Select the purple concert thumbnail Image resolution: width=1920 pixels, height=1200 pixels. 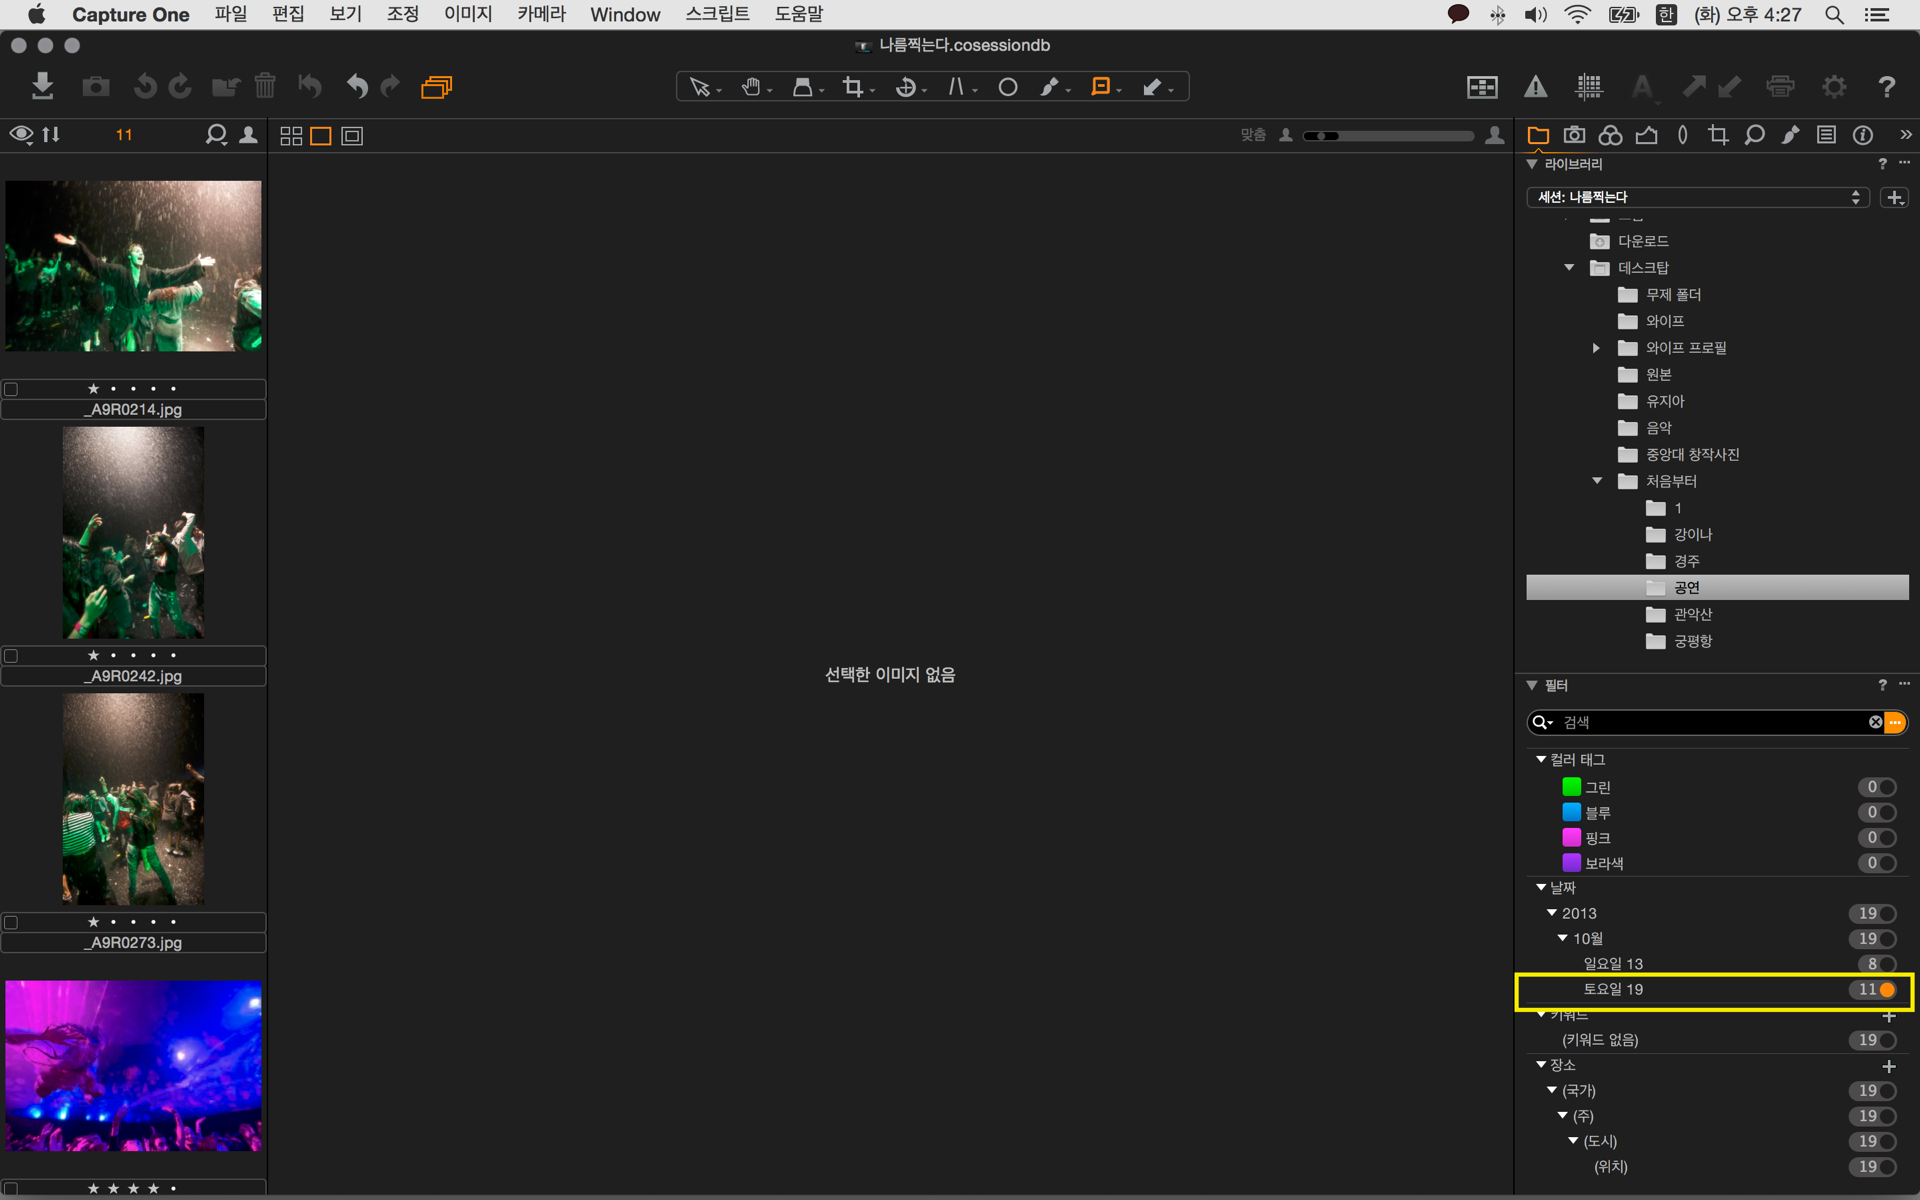[x=133, y=1065]
